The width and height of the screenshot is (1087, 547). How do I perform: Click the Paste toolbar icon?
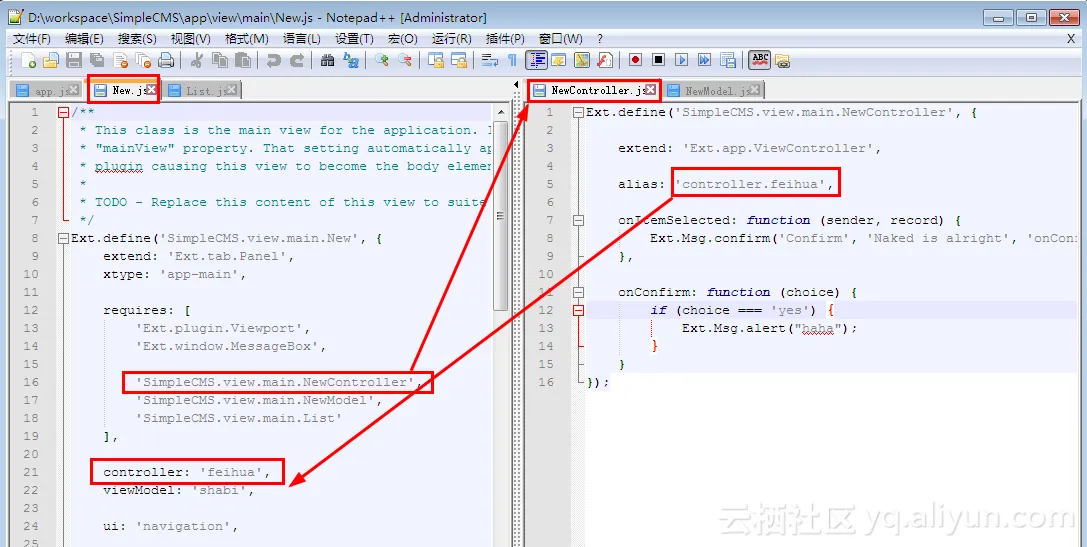pos(243,61)
